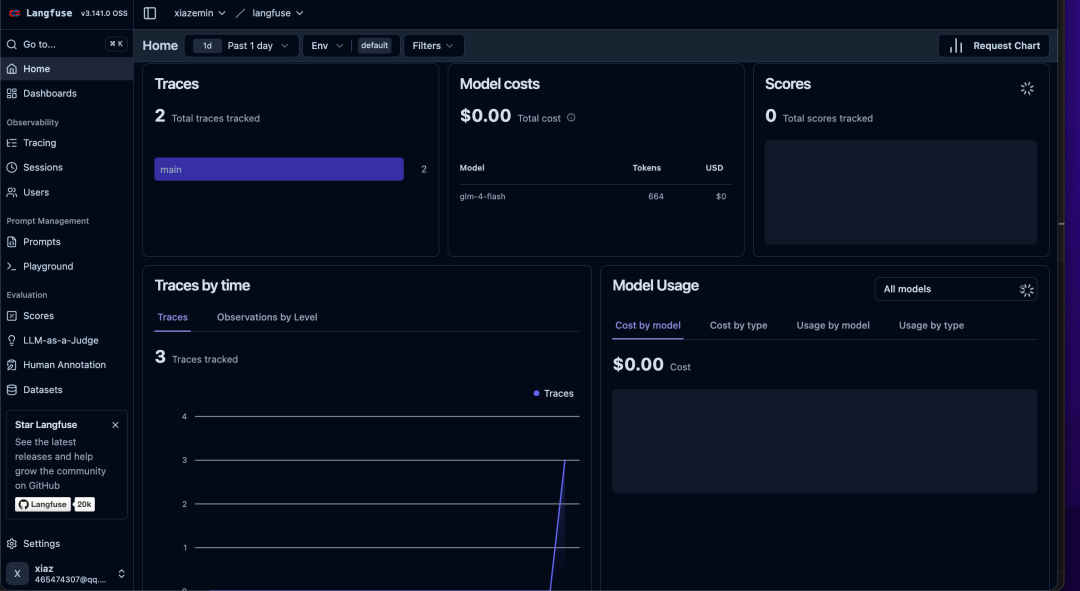Click the v3.141.0 OSS version label
Screen dimensions: 1080x591
point(104,13)
